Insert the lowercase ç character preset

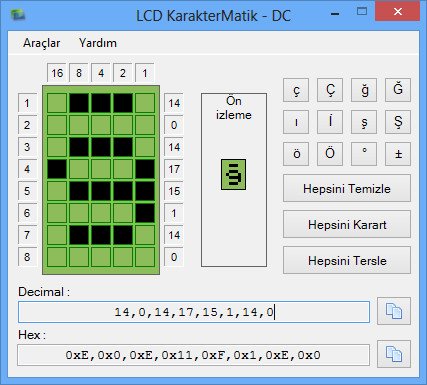[296, 90]
